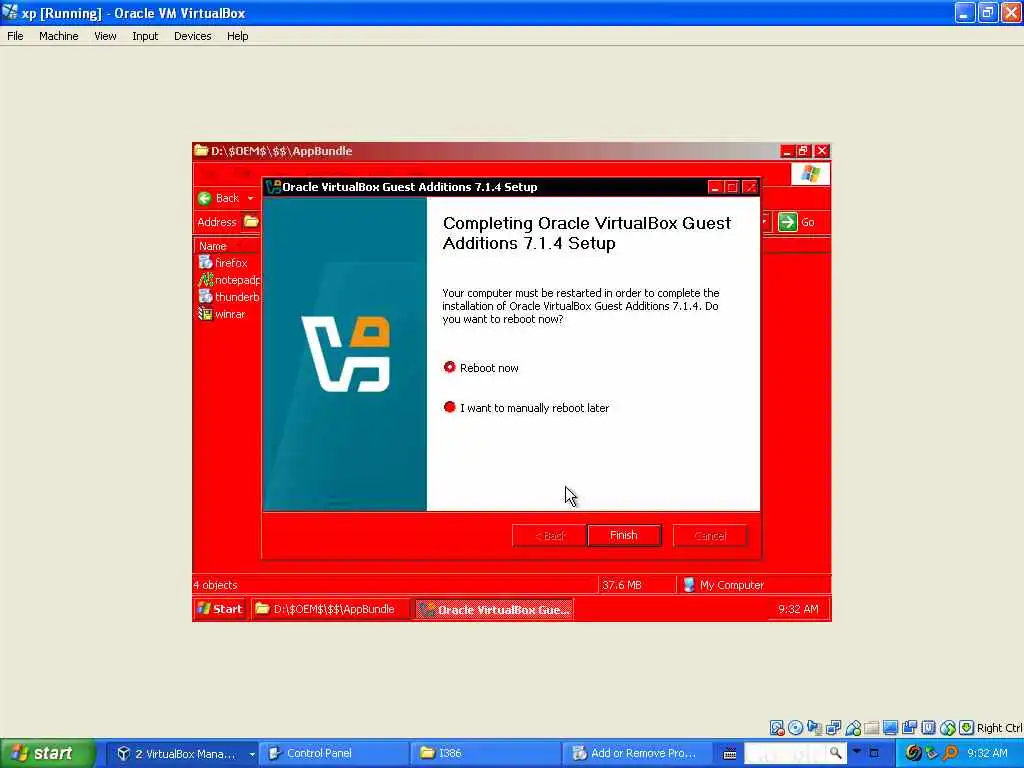Click the Cancel button in Setup wizard

(710, 536)
